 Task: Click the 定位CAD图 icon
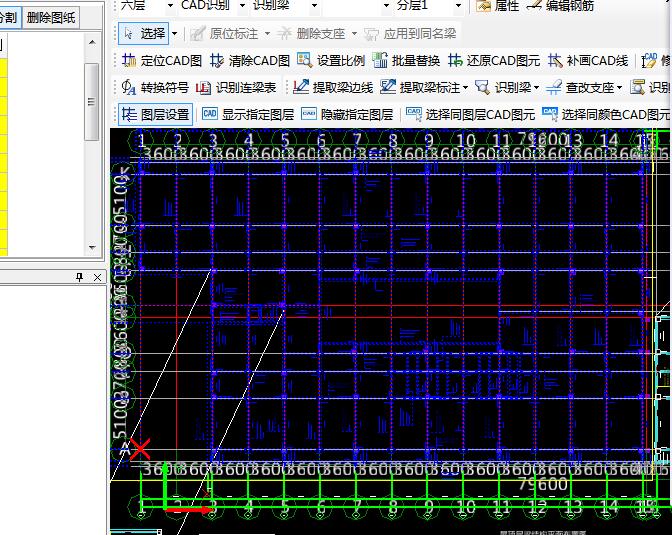[x=129, y=60]
